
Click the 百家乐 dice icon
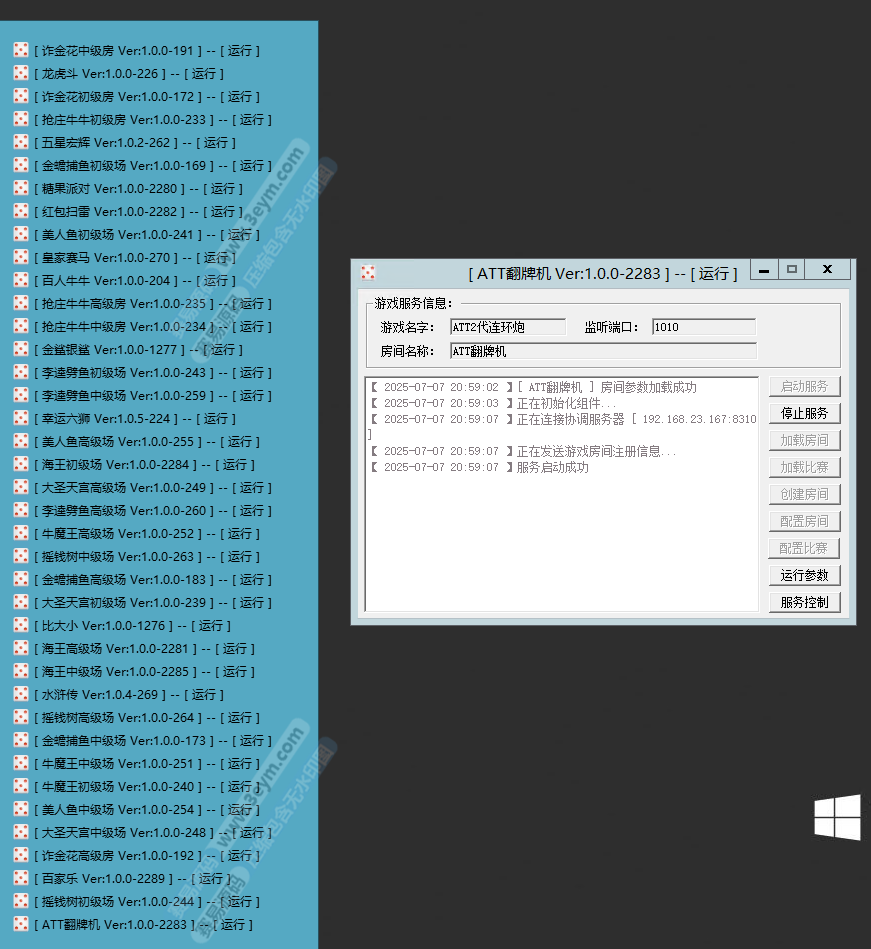(x=20, y=878)
